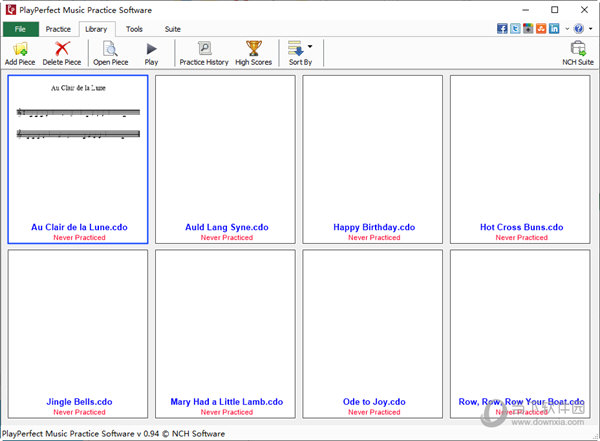This screenshot has width=600, height=441.
Task: Click the orange social share icon
Action: click(541, 29)
